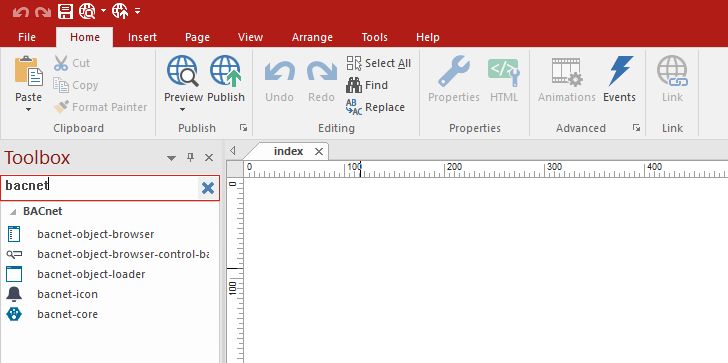The width and height of the screenshot is (728, 363).
Task: Switch to the View ribbon tab
Action: [x=250, y=38]
